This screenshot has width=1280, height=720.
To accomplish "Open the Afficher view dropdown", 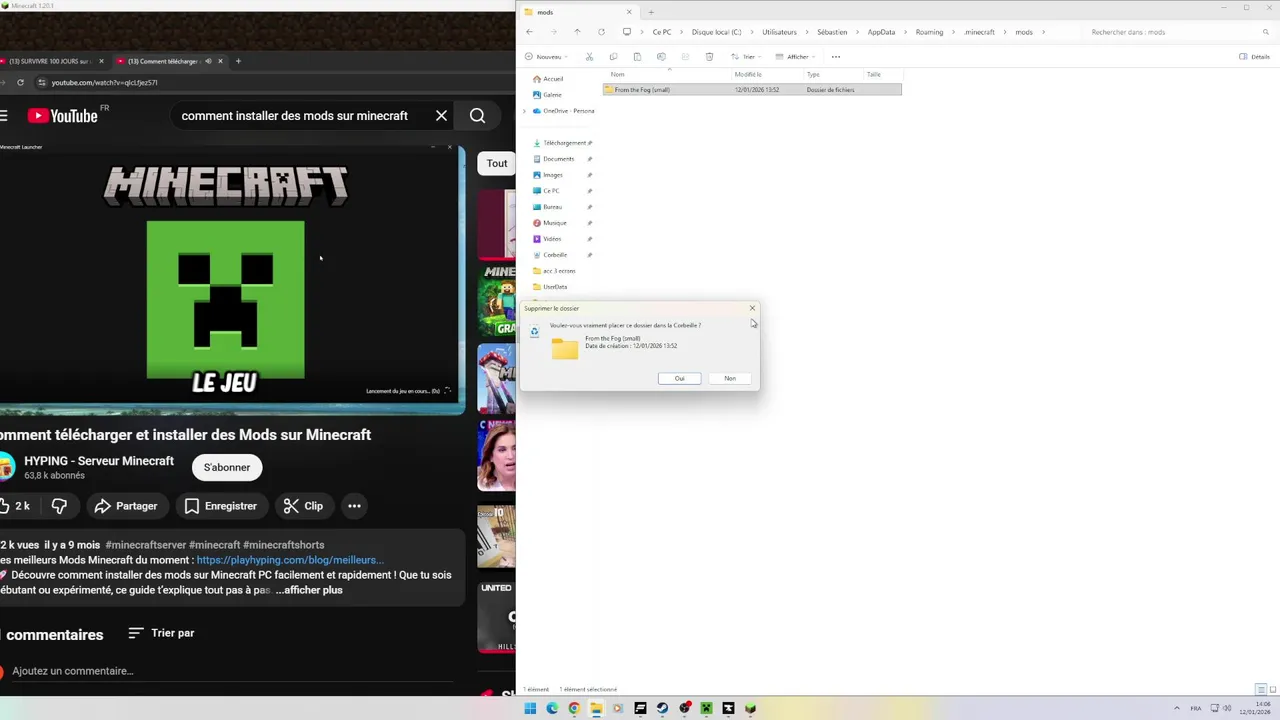I will coord(795,57).
